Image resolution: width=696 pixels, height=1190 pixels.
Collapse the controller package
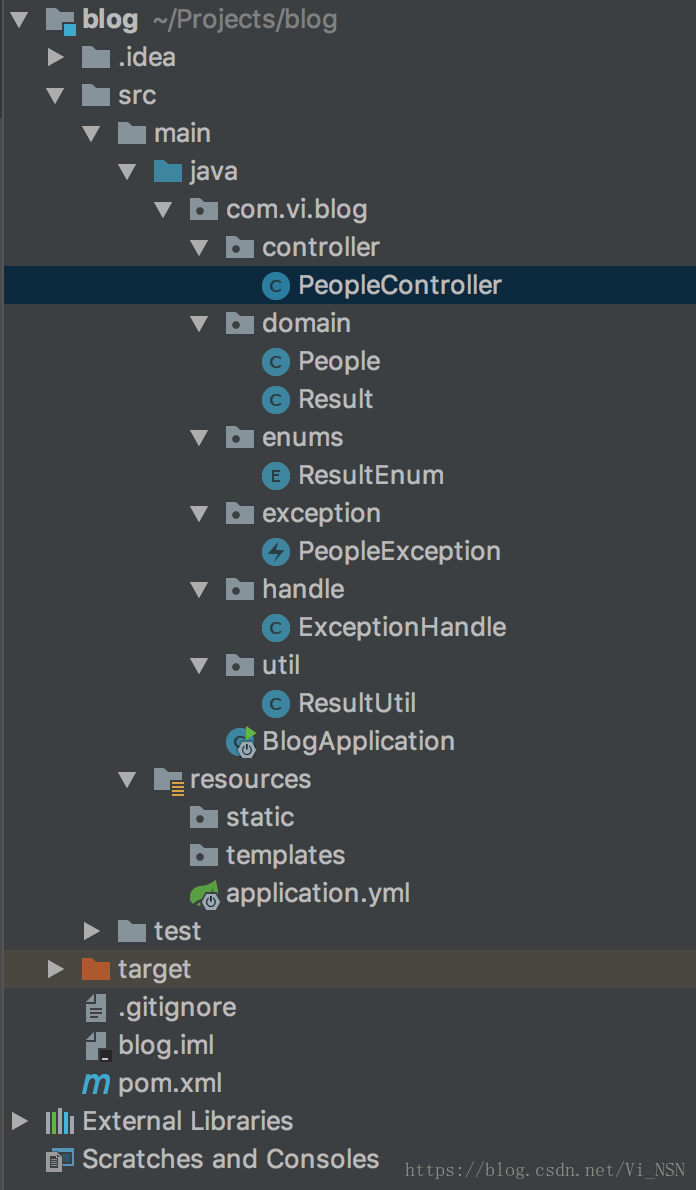click(199, 248)
